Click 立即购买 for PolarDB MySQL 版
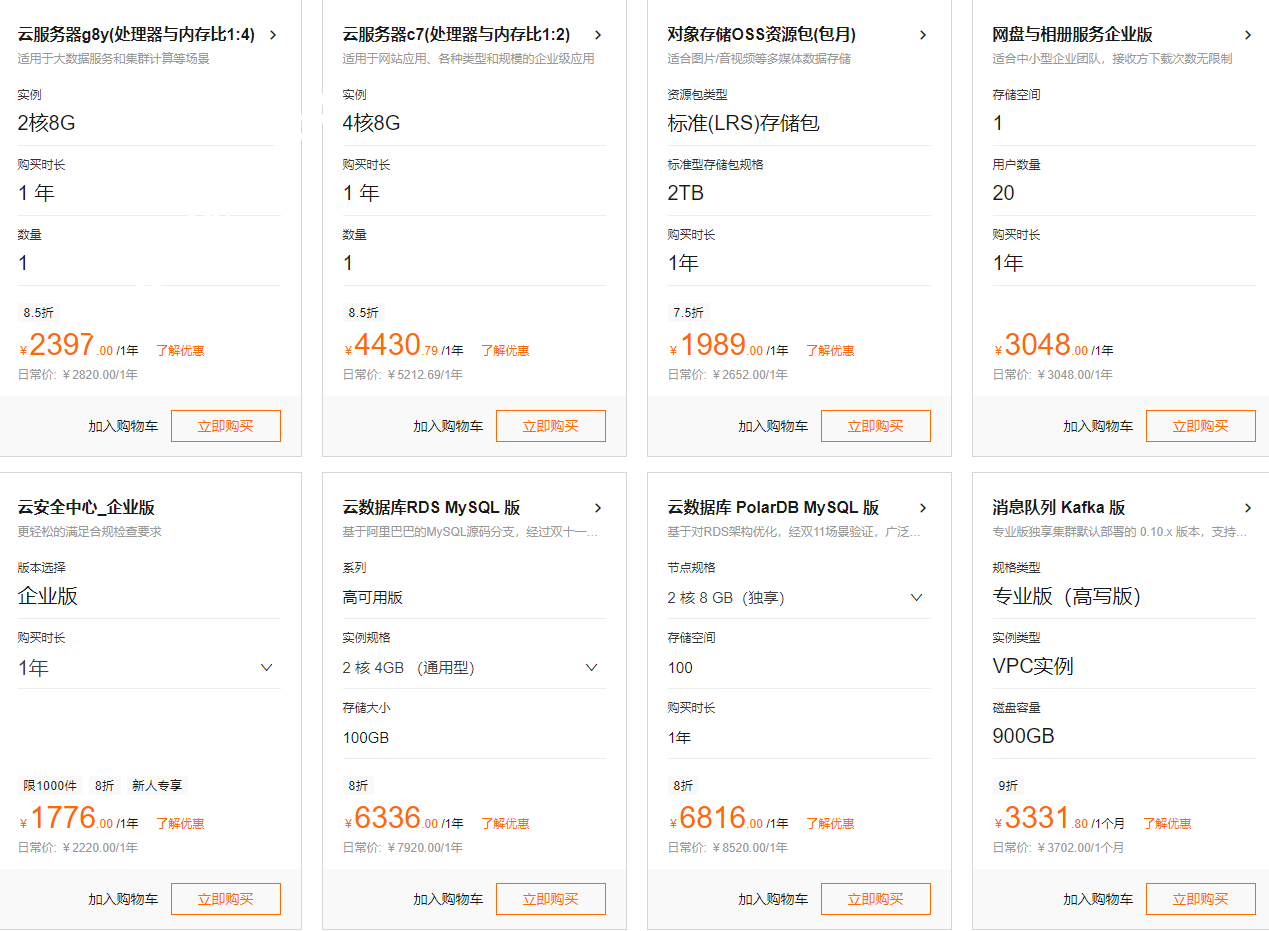The width and height of the screenshot is (1269, 931). click(876, 899)
